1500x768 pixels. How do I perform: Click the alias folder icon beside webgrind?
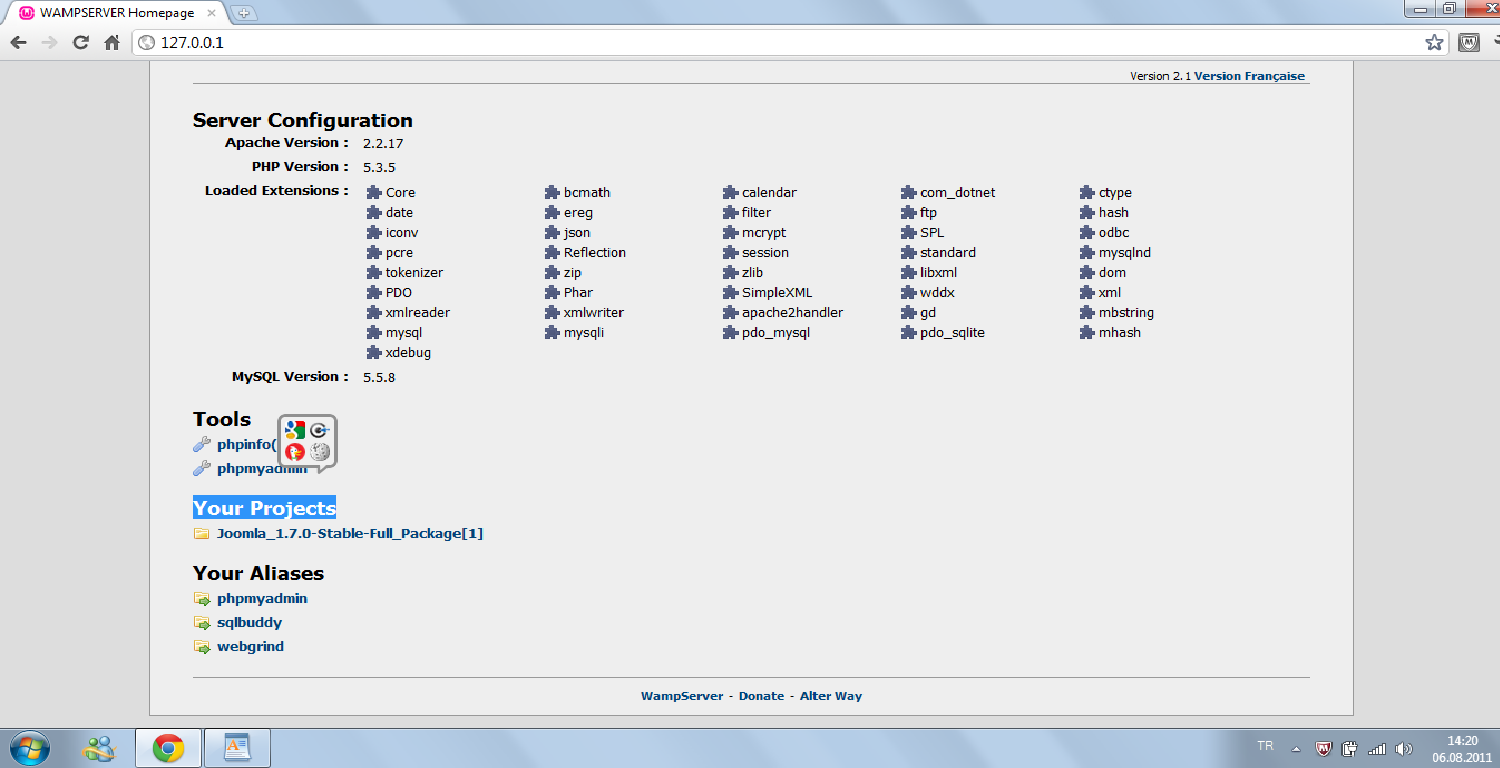[201, 647]
